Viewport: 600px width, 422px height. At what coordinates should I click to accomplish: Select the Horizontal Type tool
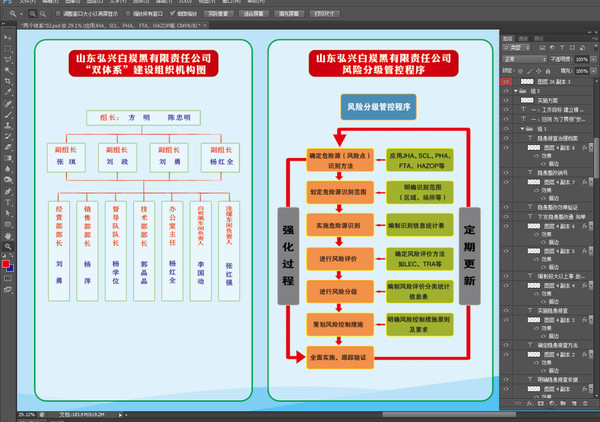pyautogui.click(x=8, y=202)
